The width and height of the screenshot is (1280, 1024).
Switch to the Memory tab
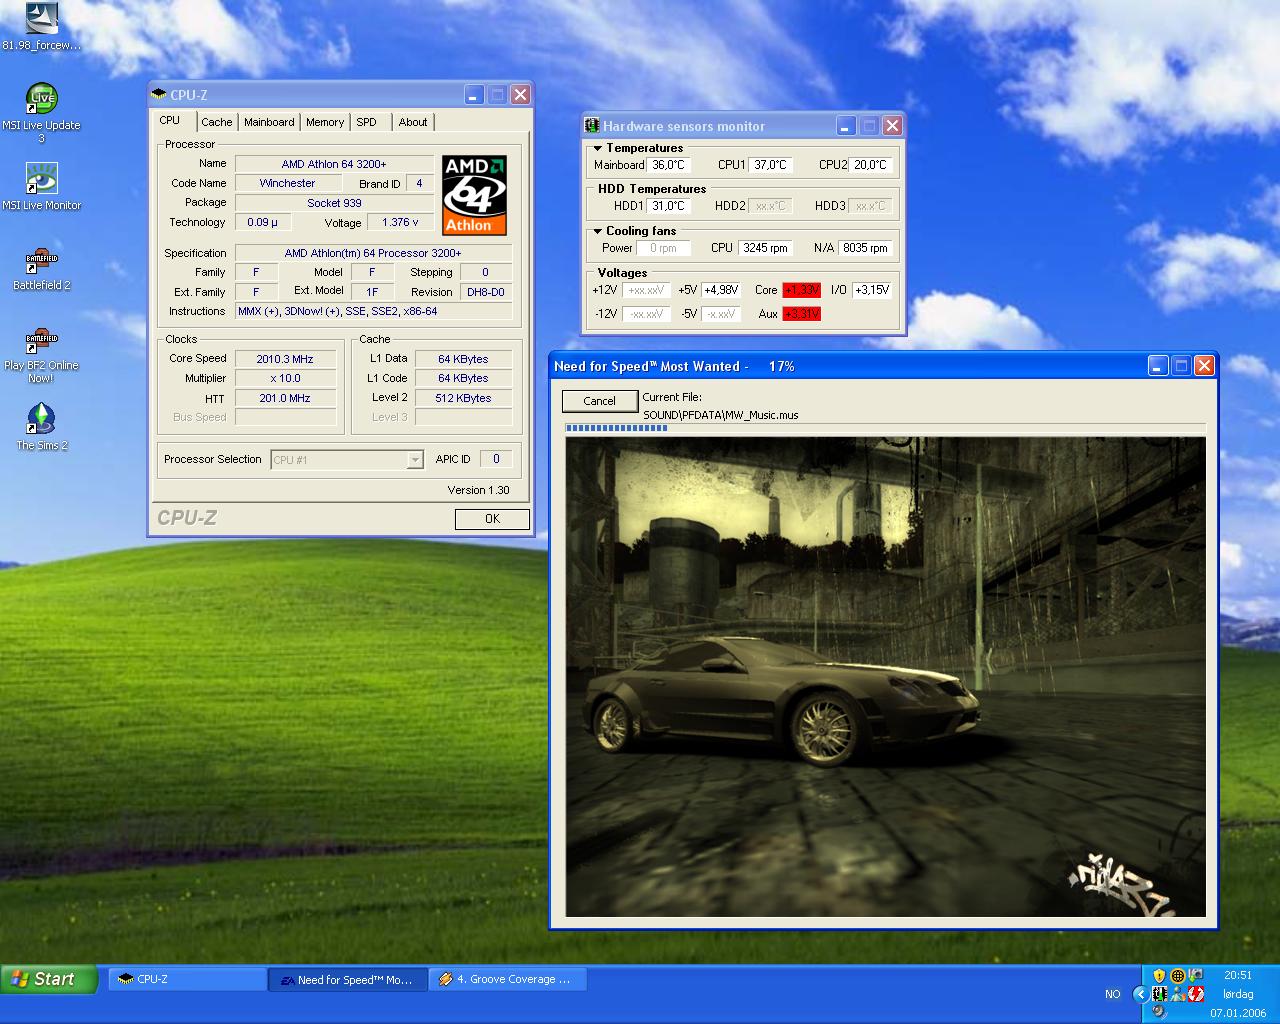pyautogui.click(x=325, y=122)
